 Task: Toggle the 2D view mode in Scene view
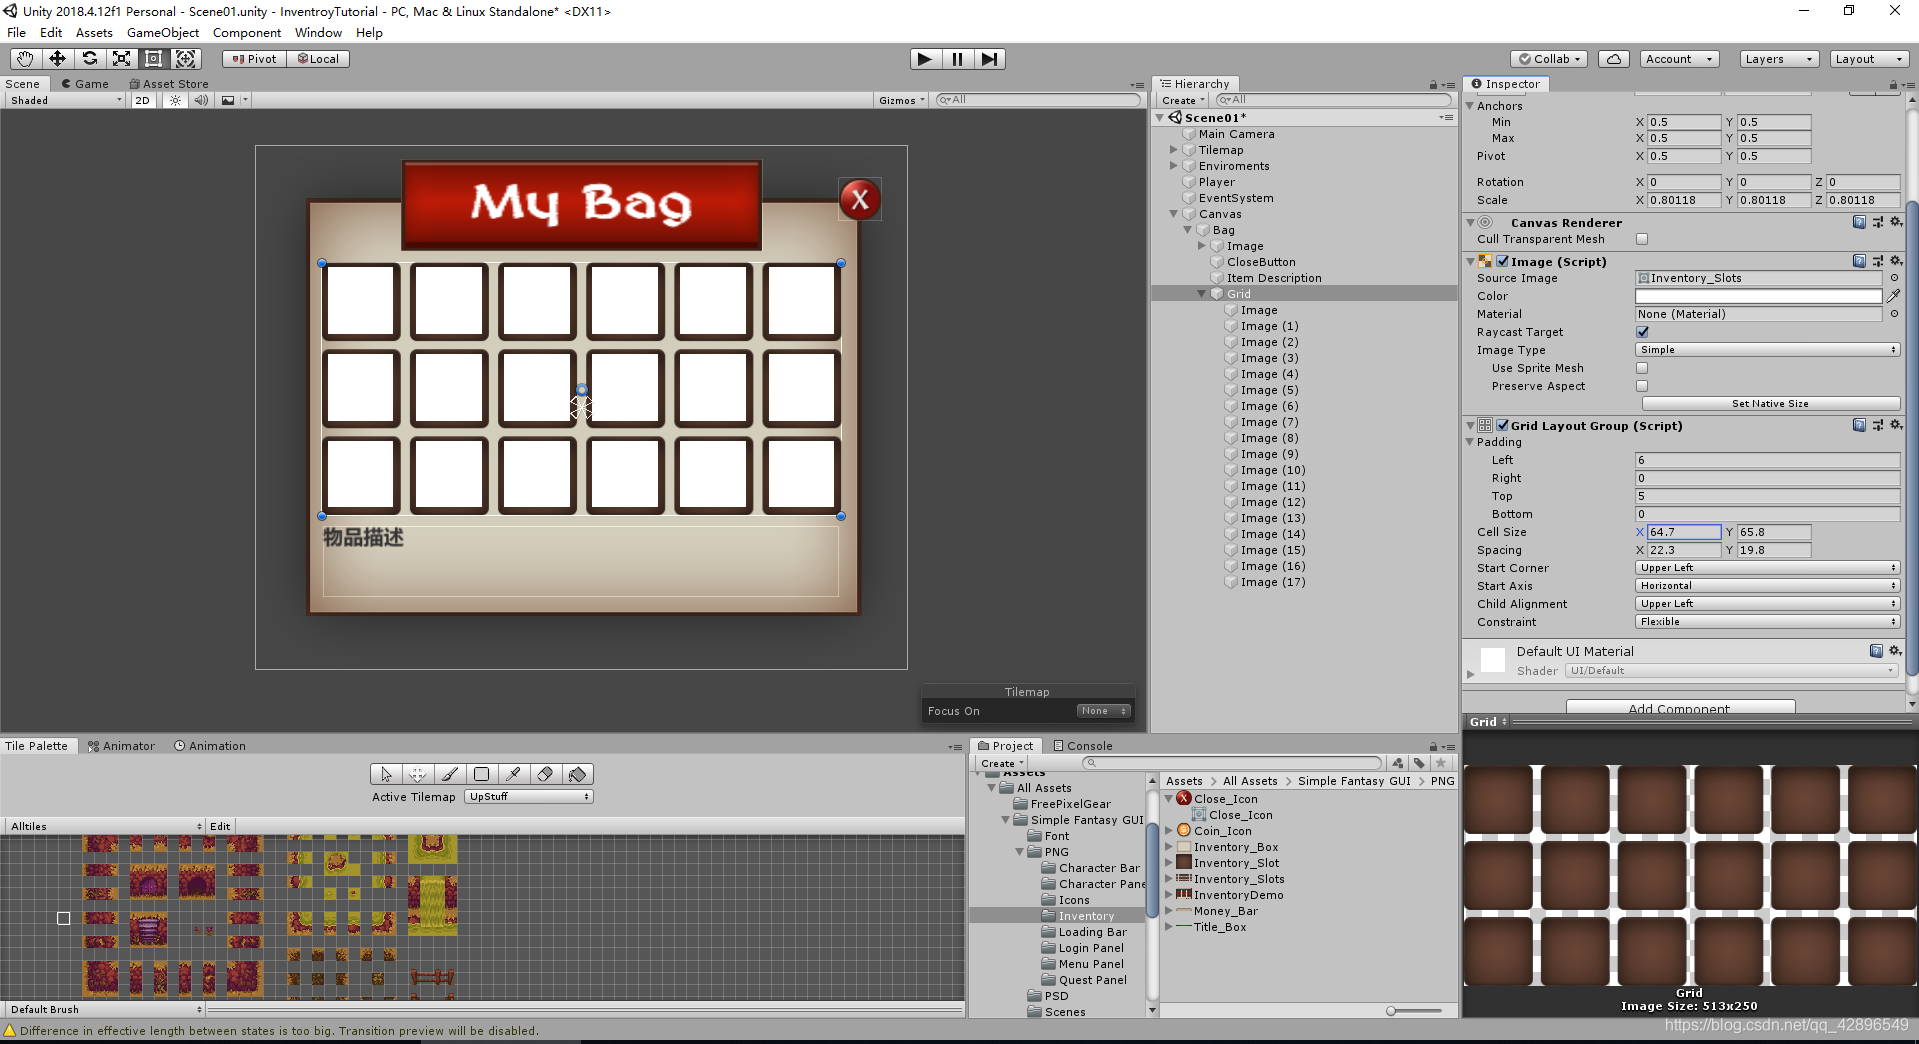click(x=142, y=100)
